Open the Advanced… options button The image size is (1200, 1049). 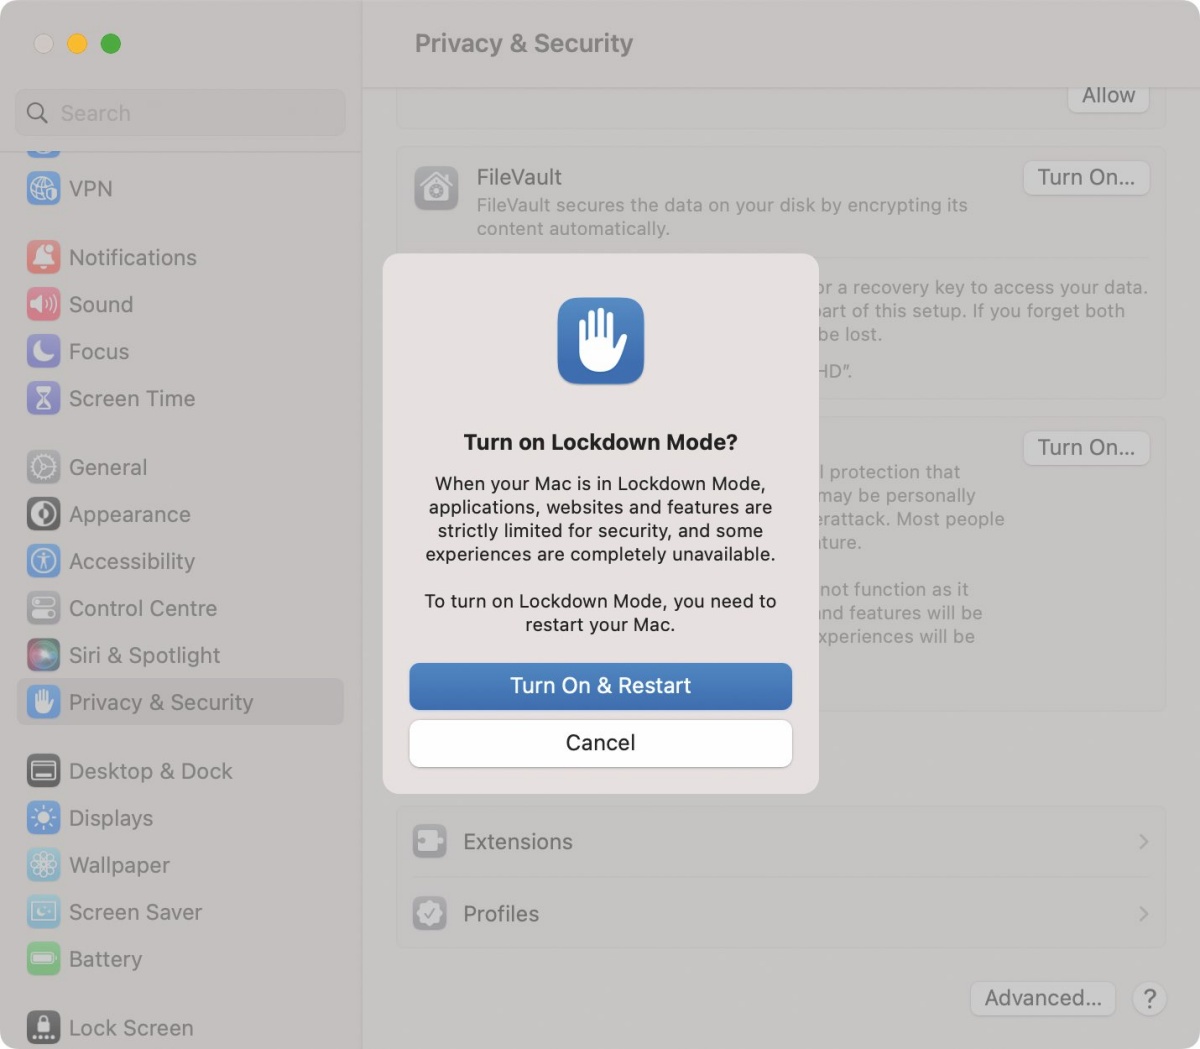1043,998
